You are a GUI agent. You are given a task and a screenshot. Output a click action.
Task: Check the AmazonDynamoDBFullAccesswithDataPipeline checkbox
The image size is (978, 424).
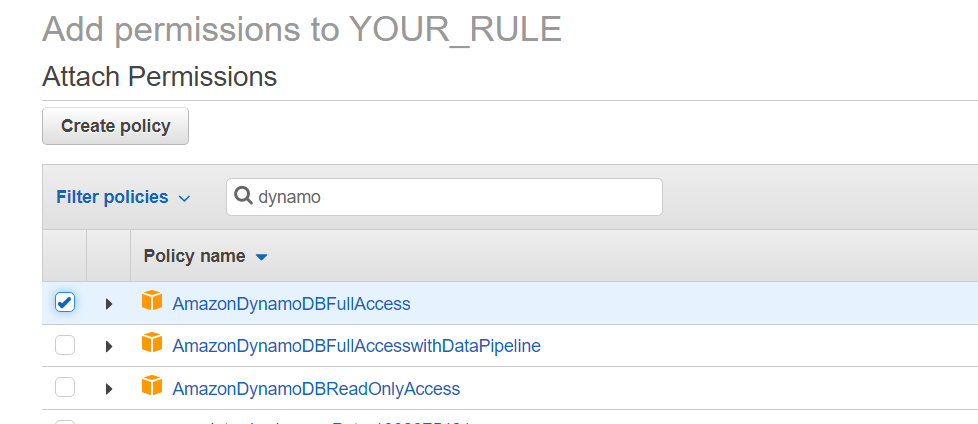65,345
